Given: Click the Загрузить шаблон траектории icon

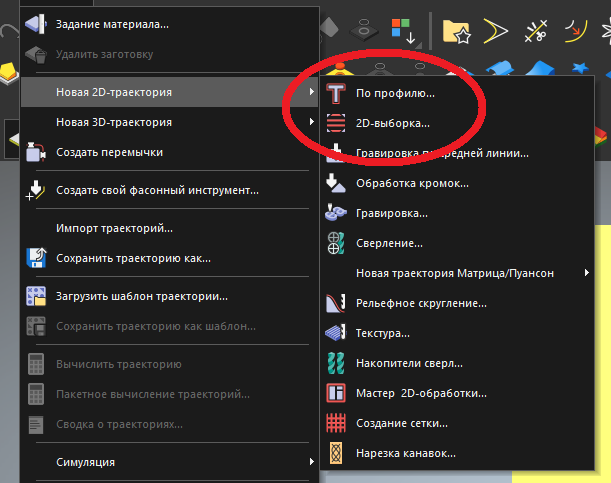Looking at the screenshot, I should pyautogui.click(x=36, y=296).
